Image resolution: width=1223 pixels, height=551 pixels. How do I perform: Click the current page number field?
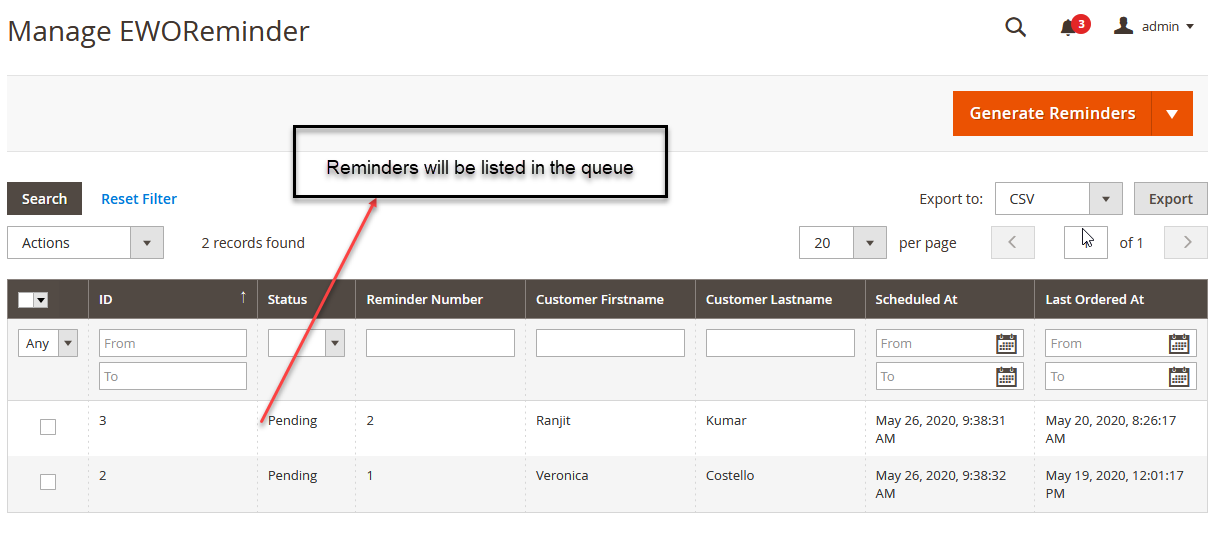click(x=1085, y=243)
